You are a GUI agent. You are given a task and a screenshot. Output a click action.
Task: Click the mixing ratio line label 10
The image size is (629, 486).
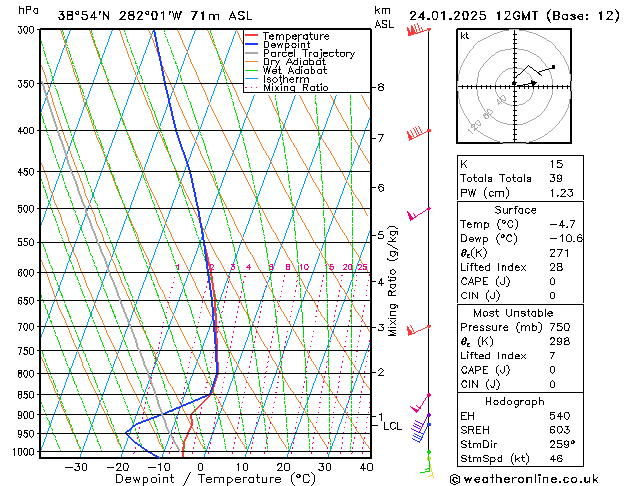[304, 267]
